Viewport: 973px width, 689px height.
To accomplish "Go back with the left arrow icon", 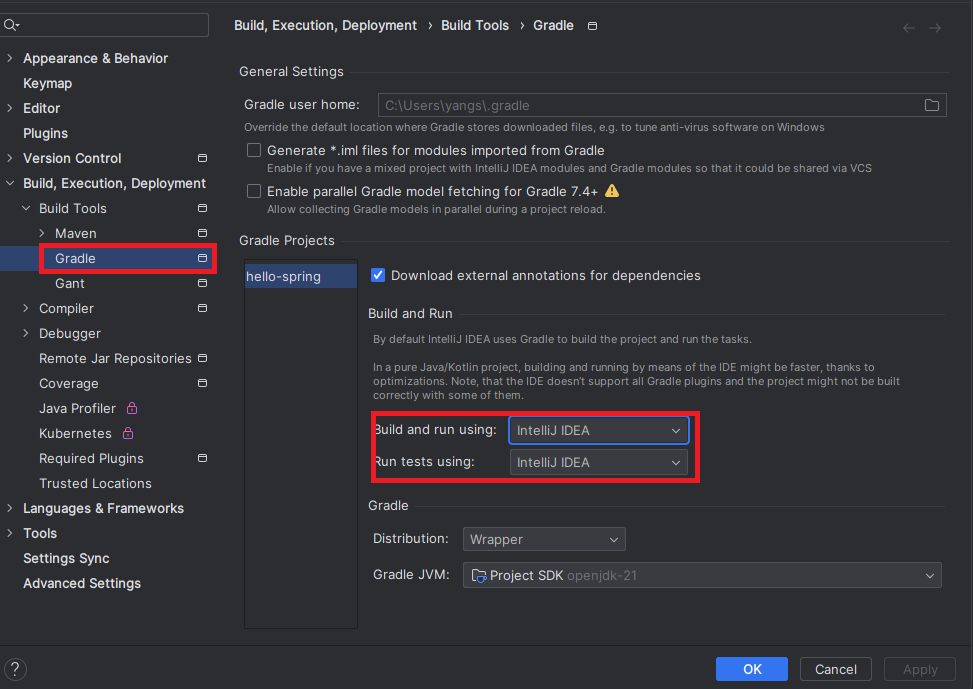I will pos(908,28).
